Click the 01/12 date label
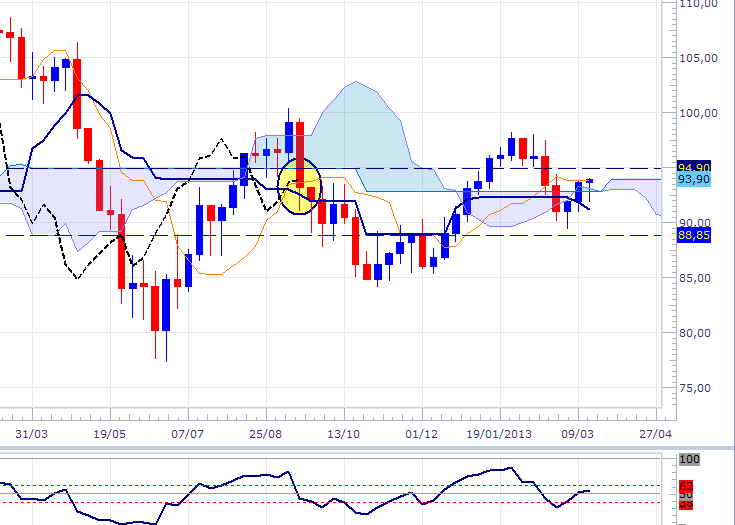 click(422, 436)
